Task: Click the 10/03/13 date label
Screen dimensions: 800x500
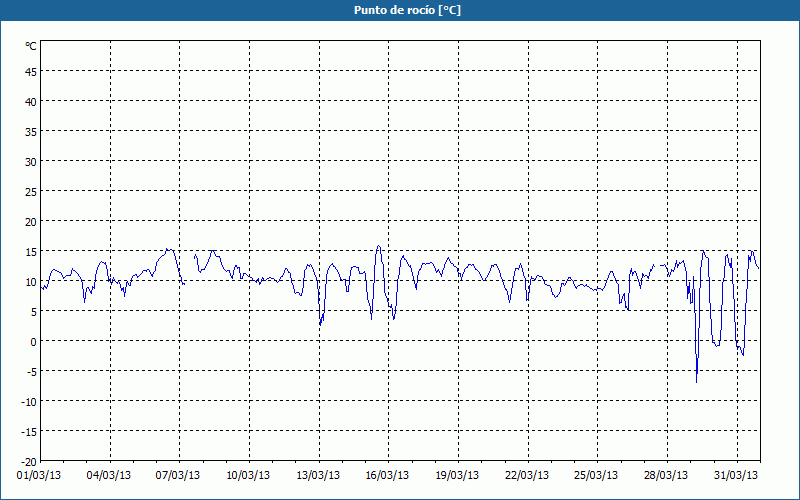Action: point(248,476)
